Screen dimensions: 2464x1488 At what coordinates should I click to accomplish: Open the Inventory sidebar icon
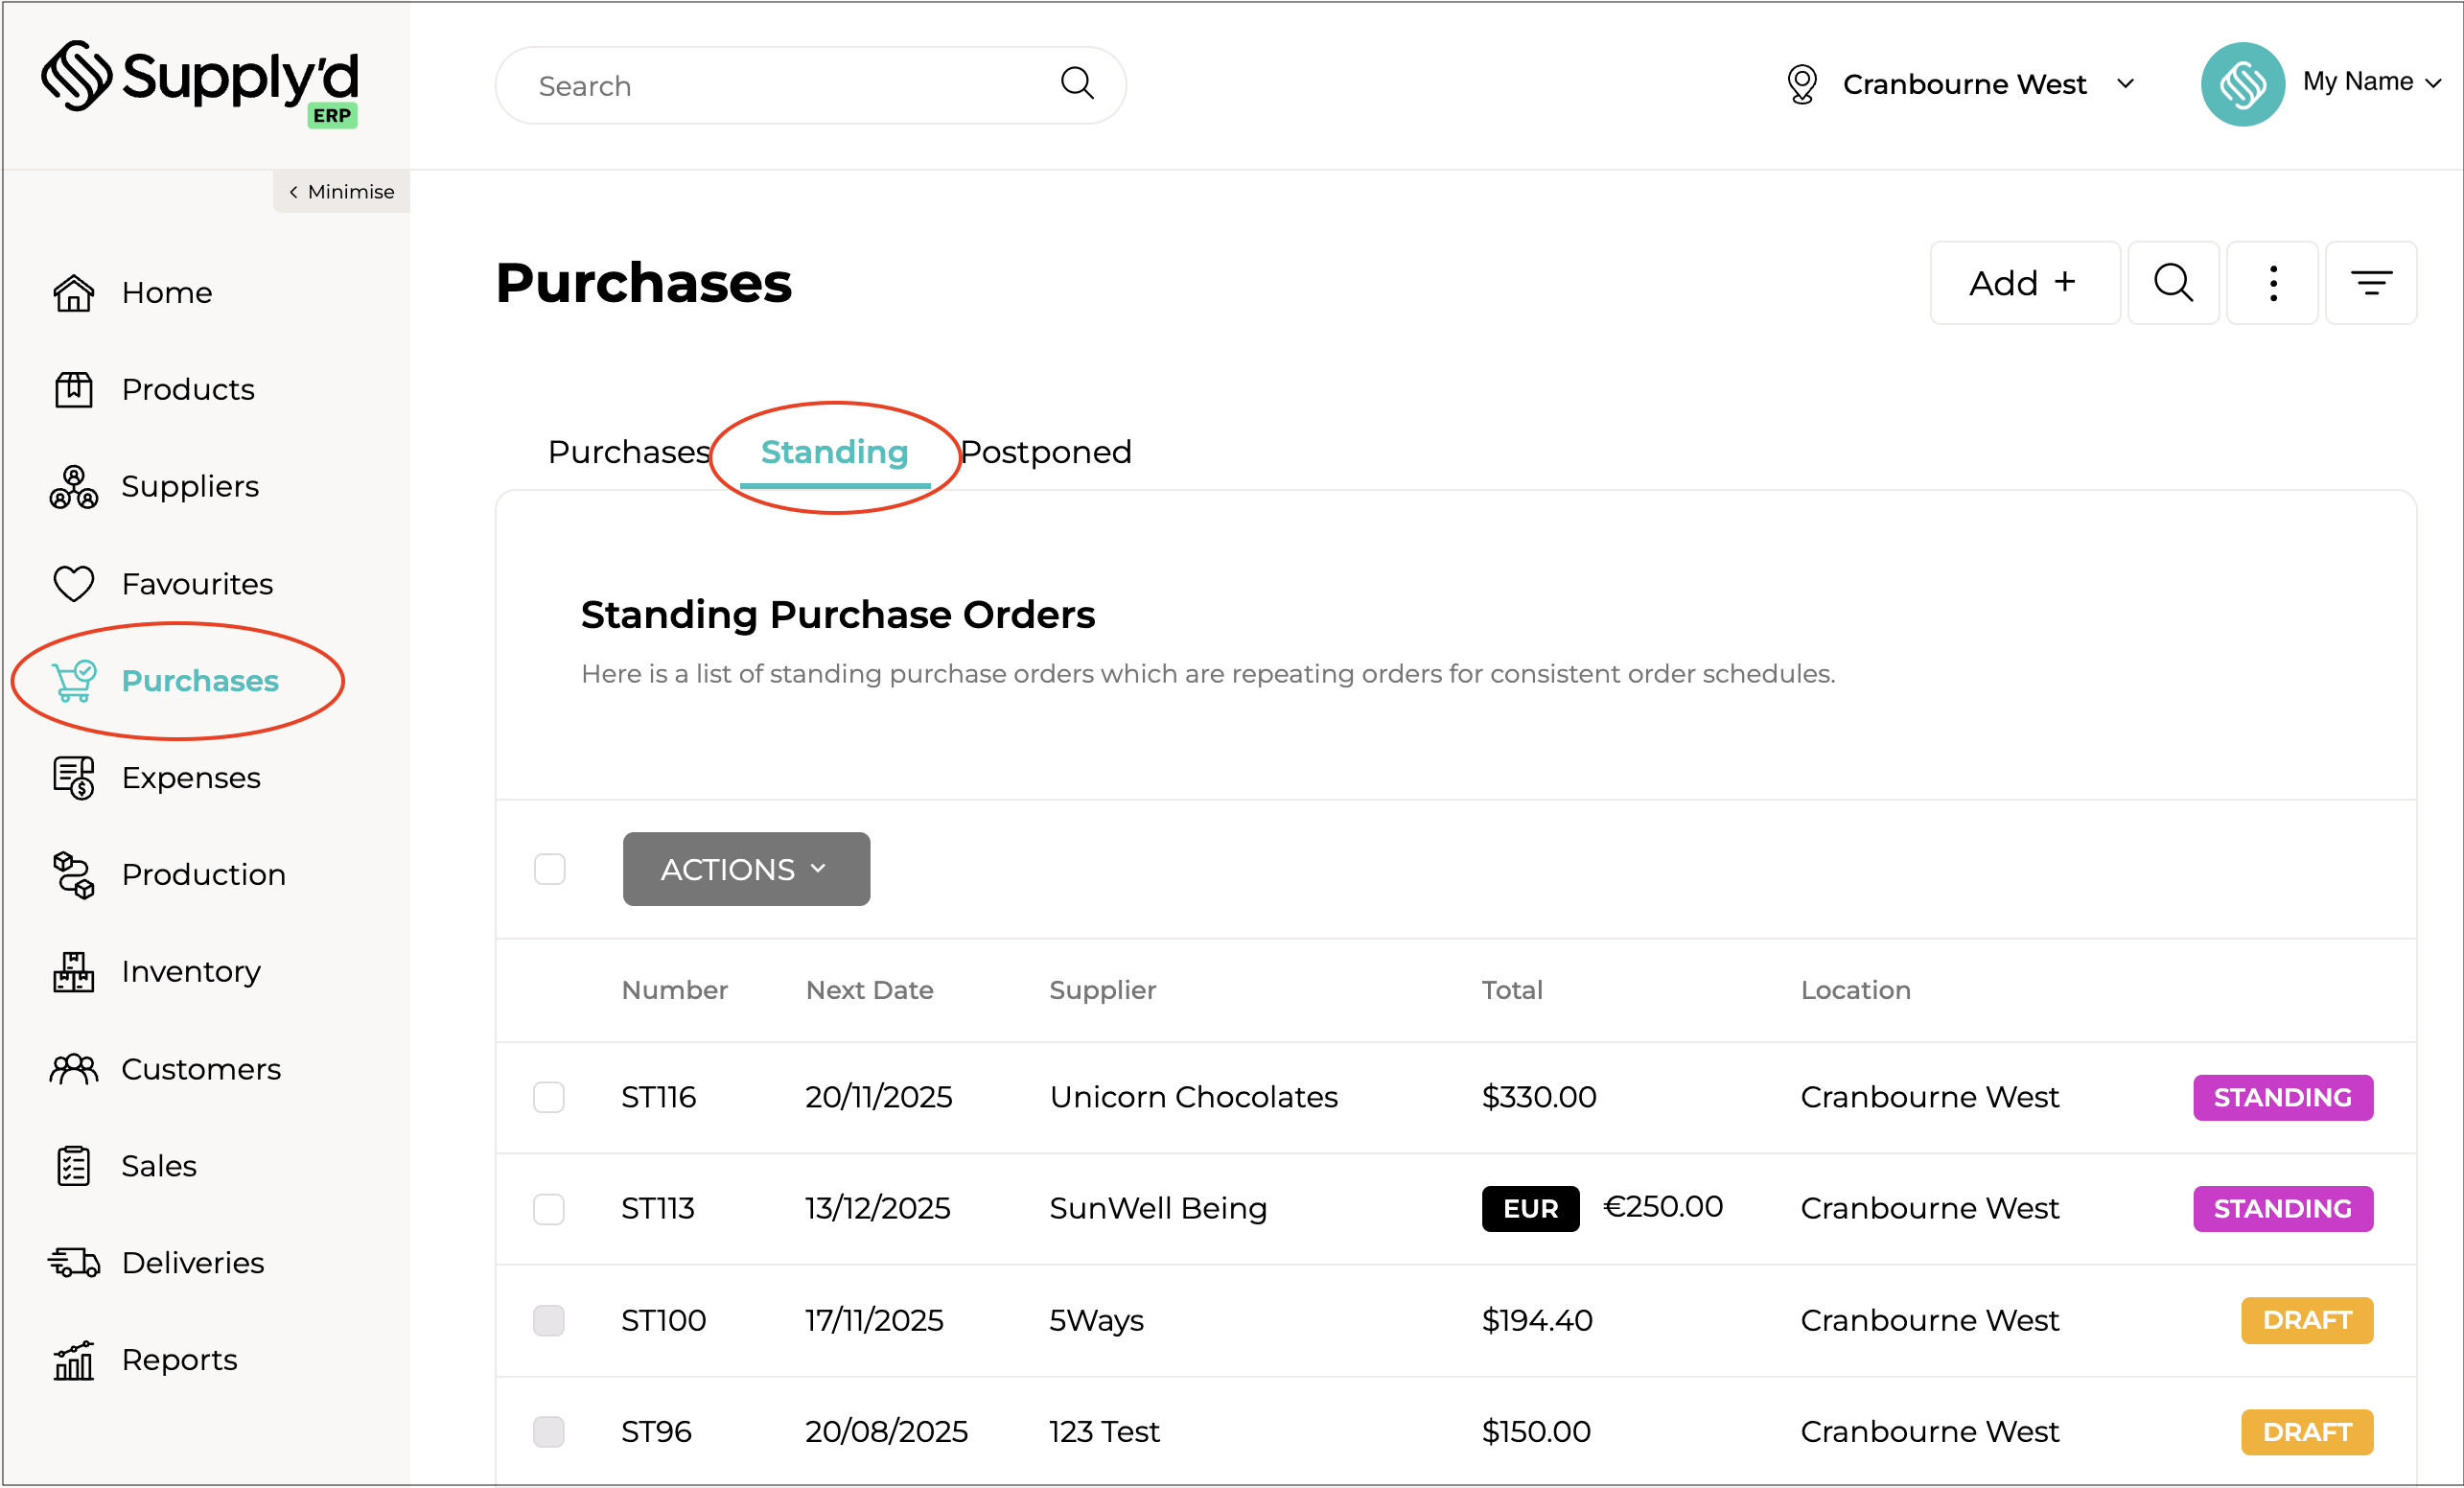73,972
